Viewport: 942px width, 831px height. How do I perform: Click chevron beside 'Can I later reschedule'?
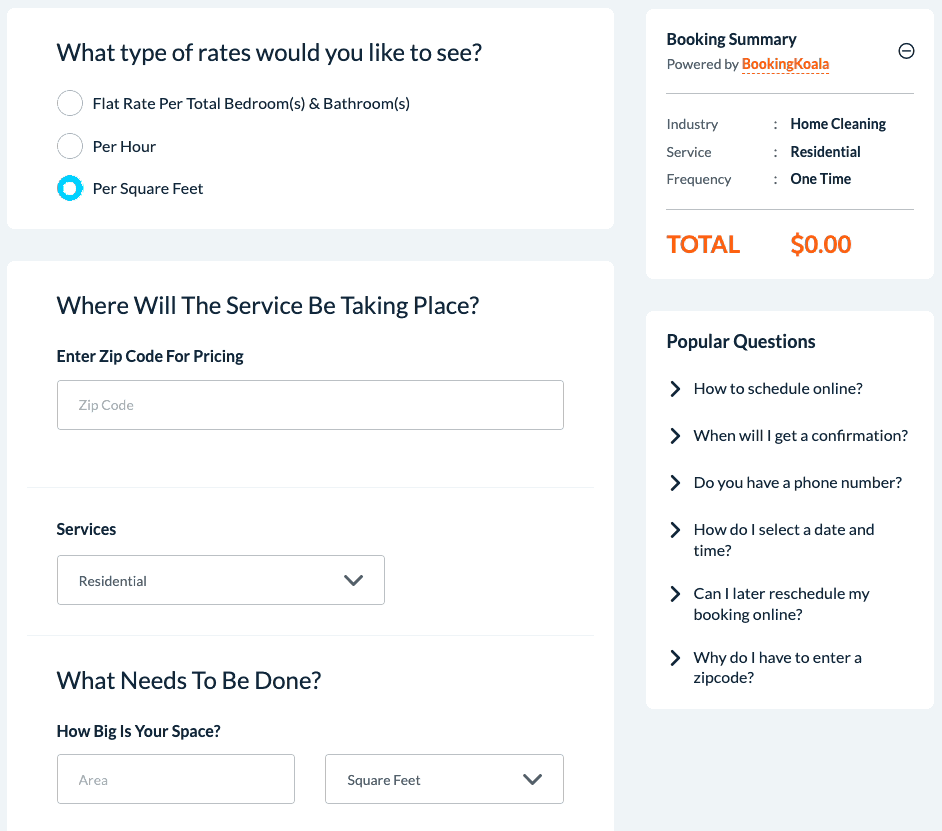point(676,594)
